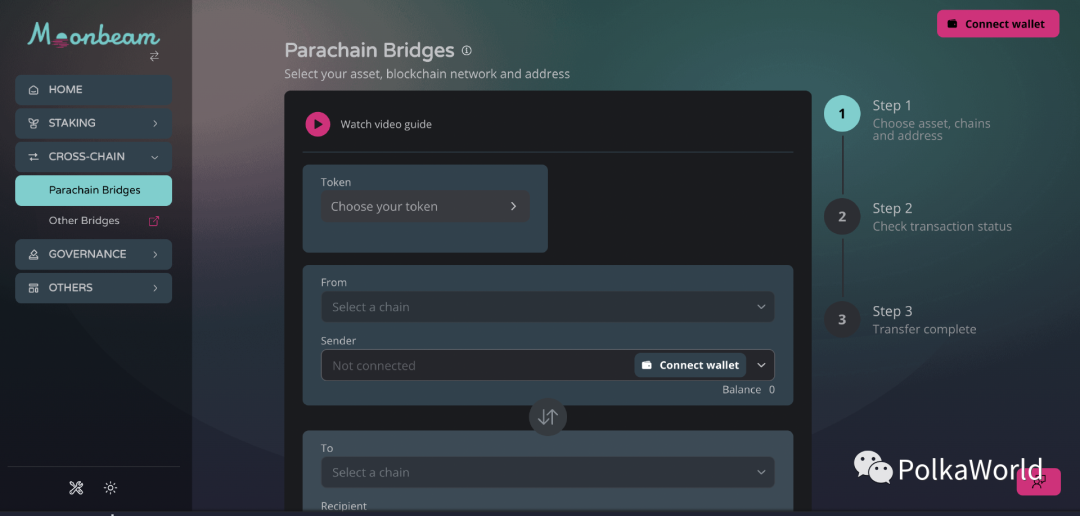Go to Home in sidebar

tap(93, 90)
